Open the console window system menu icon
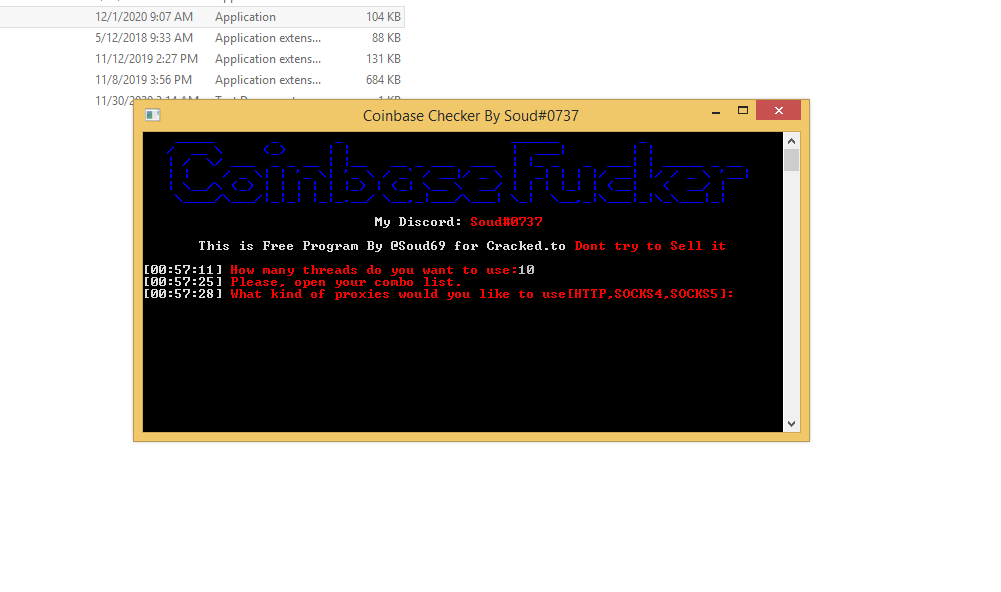 (x=152, y=115)
